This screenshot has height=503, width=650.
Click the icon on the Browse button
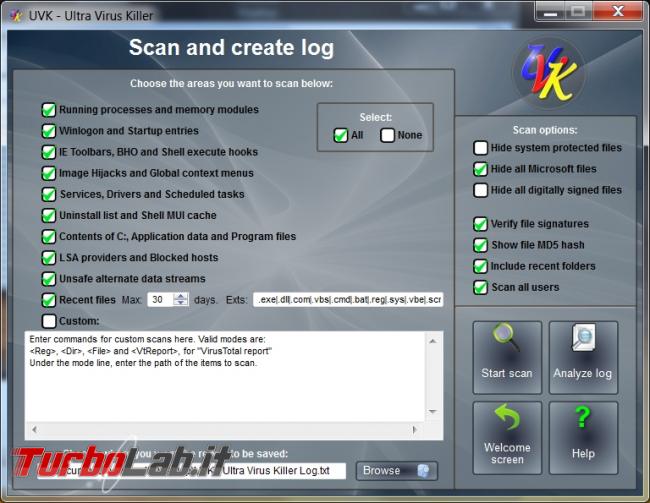(423, 471)
